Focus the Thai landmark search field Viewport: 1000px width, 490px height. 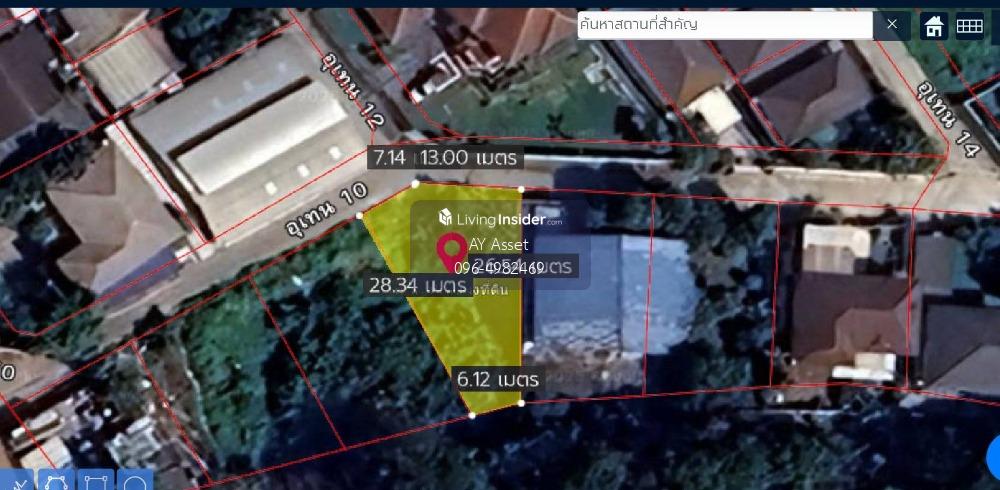tap(725, 25)
